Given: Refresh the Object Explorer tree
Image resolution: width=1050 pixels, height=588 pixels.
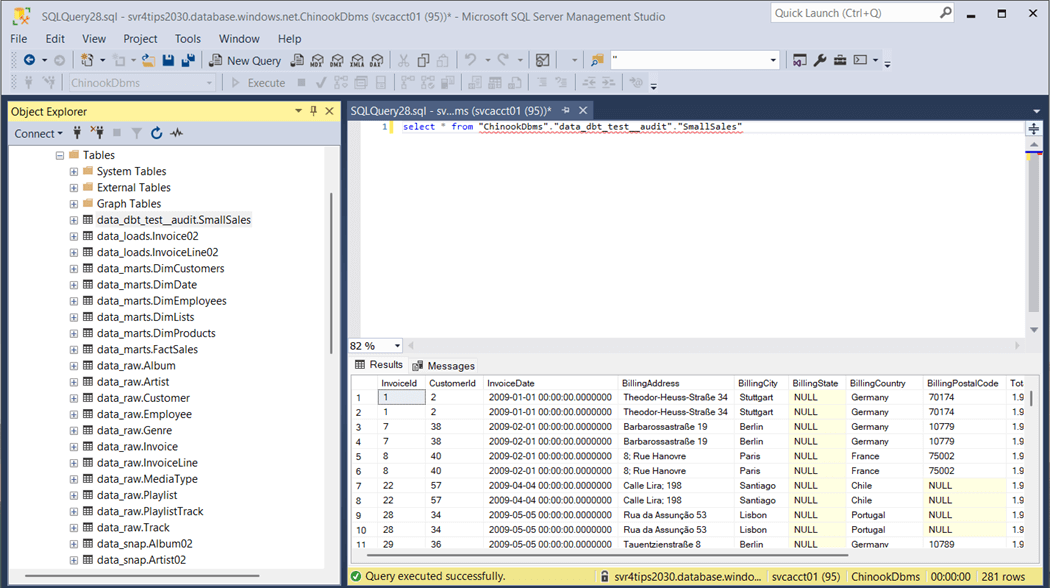Looking at the screenshot, I should 156,133.
